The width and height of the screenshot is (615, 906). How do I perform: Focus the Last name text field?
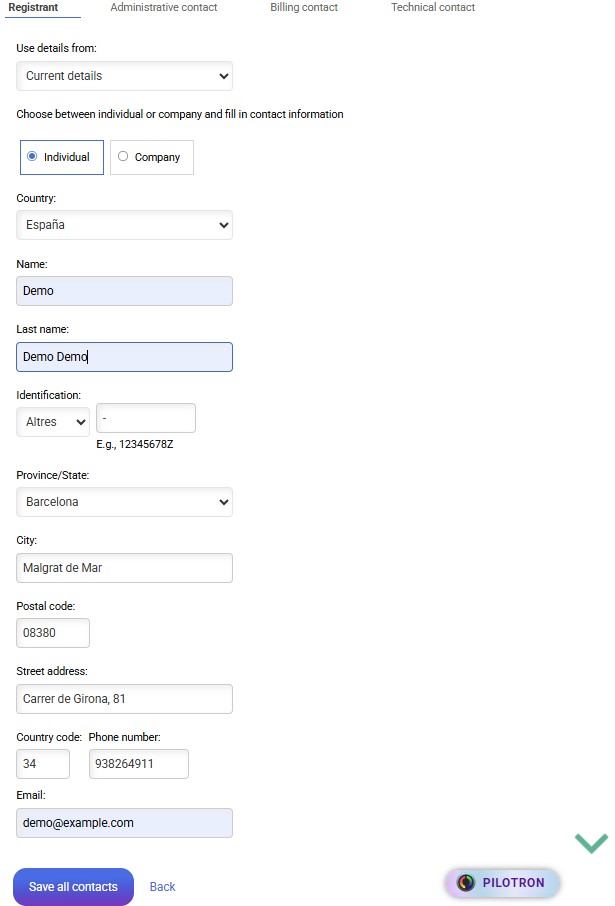pos(124,357)
